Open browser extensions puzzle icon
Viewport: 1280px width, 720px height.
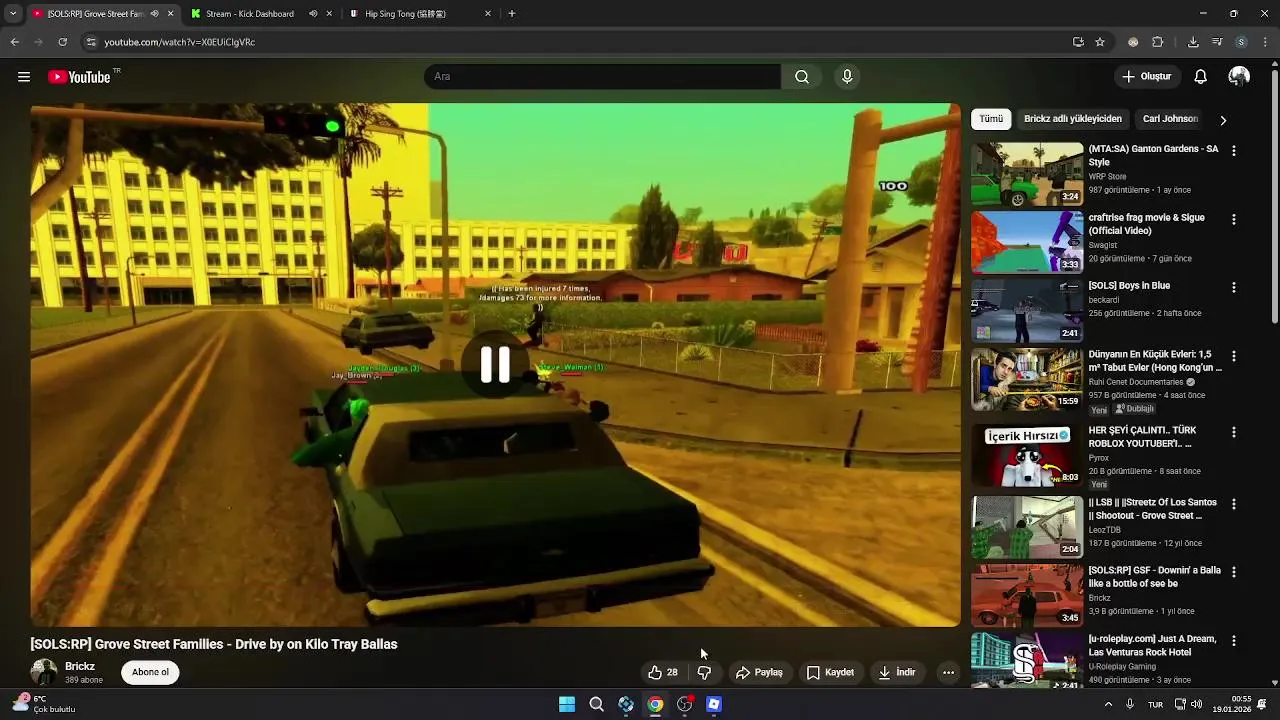pos(1158,42)
